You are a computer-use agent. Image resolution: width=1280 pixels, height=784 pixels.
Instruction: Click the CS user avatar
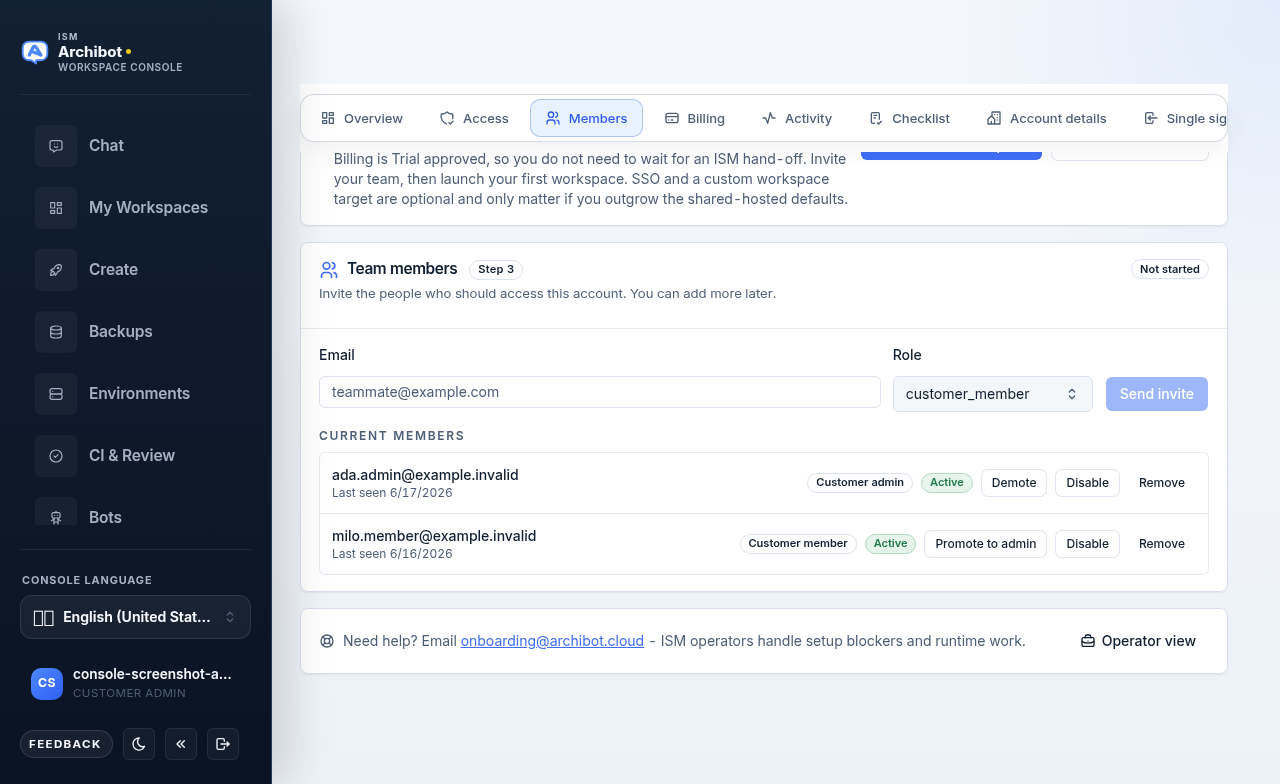[x=47, y=683]
